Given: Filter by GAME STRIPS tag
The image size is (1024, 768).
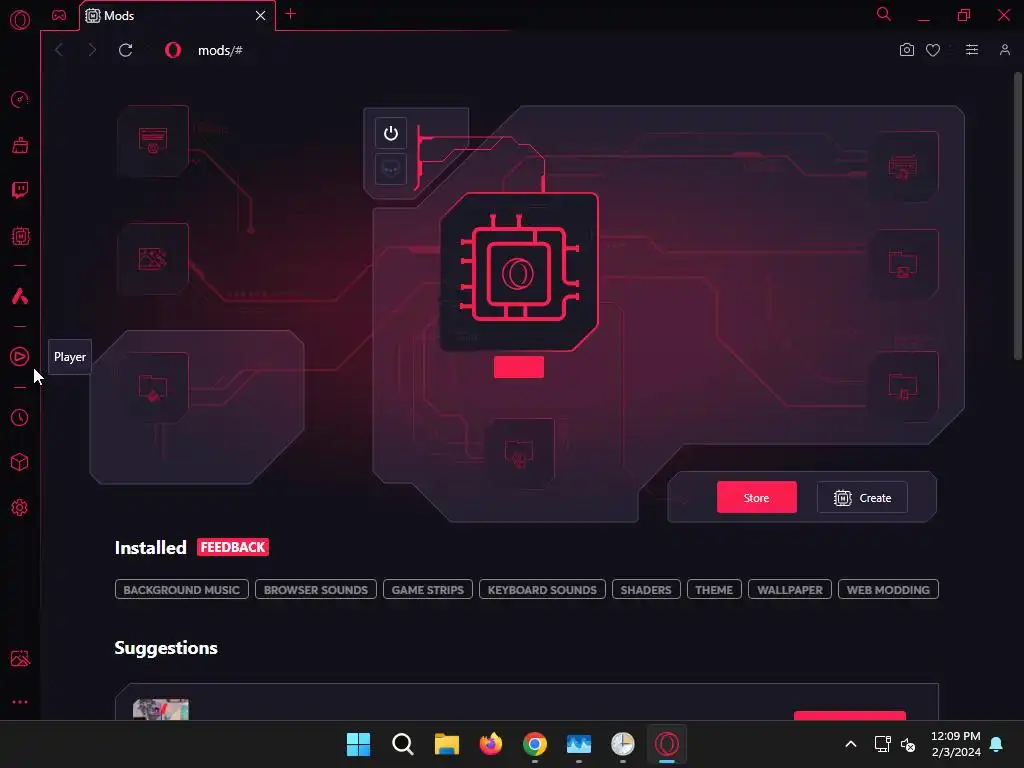Looking at the screenshot, I should tap(428, 590).
